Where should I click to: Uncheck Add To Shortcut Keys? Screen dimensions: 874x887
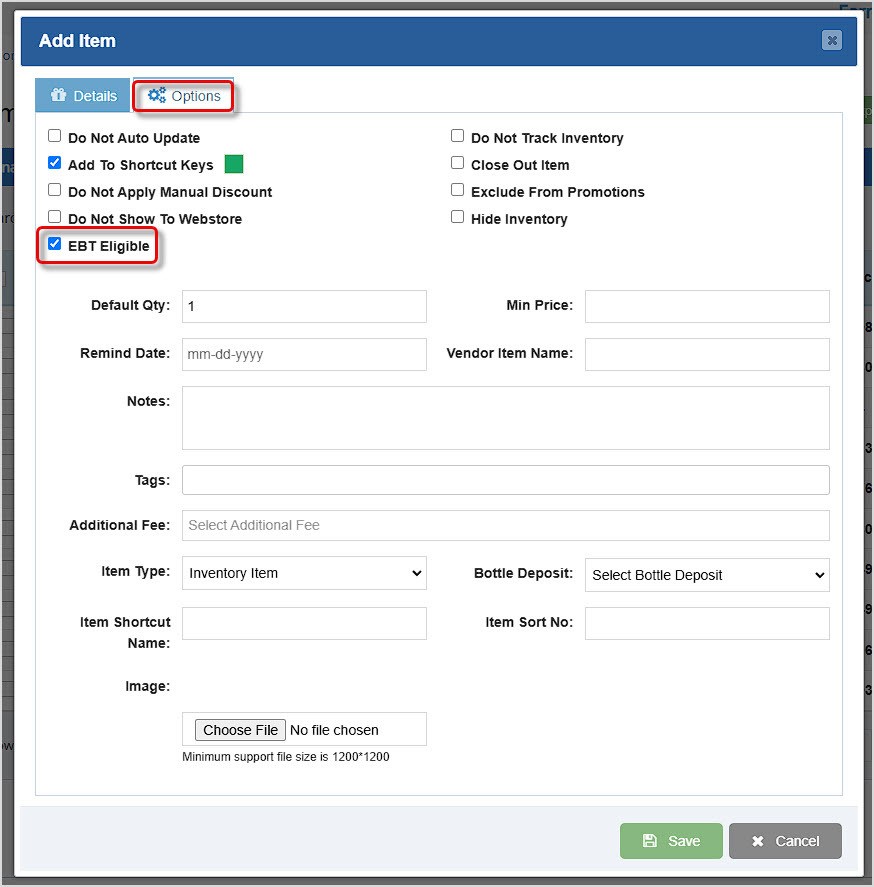[x=54, y=162]
